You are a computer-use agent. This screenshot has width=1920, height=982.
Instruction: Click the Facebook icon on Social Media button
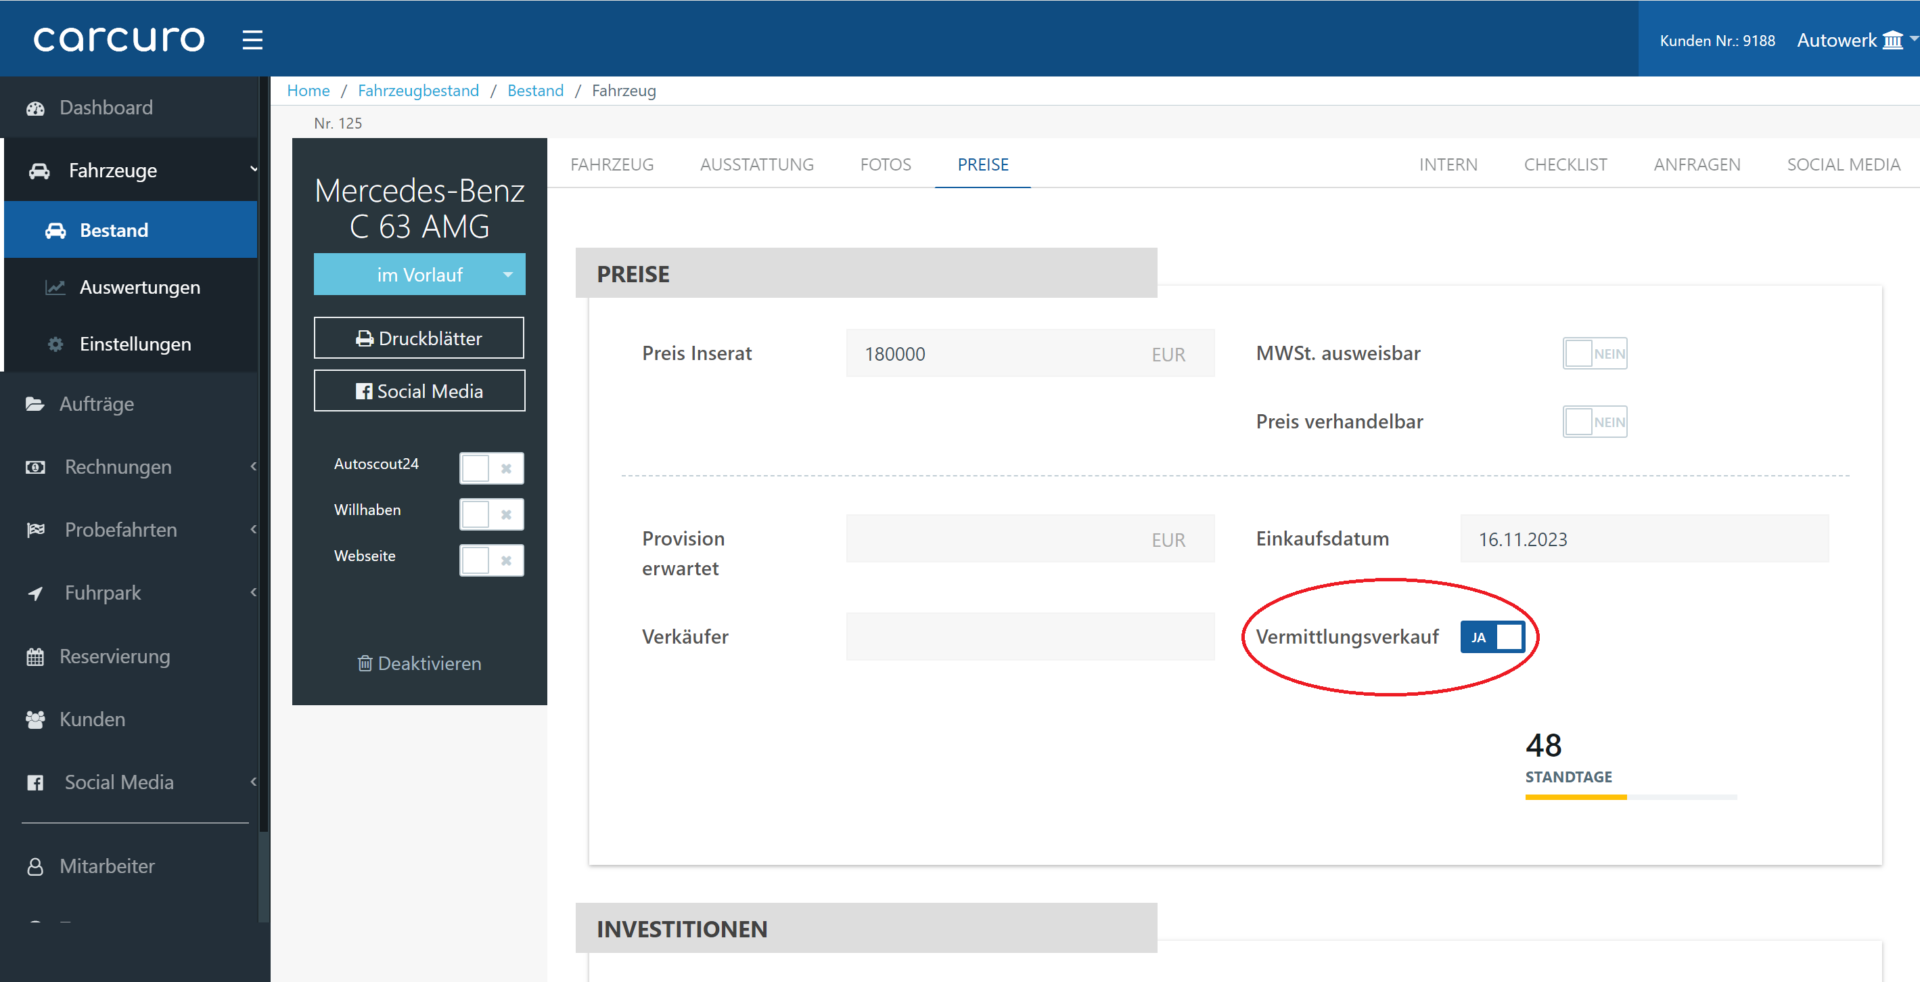[364, 392]
